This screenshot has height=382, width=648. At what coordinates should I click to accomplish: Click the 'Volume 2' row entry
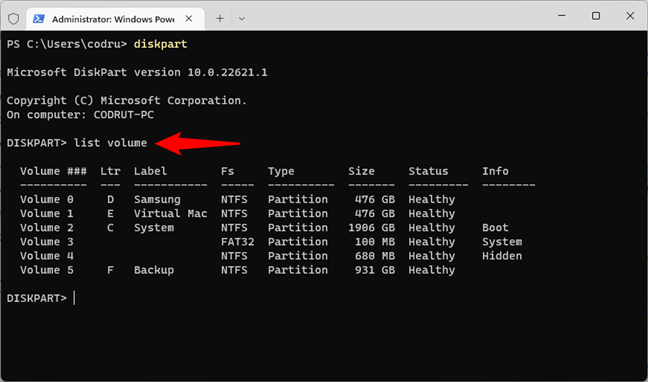pos(47,227)
